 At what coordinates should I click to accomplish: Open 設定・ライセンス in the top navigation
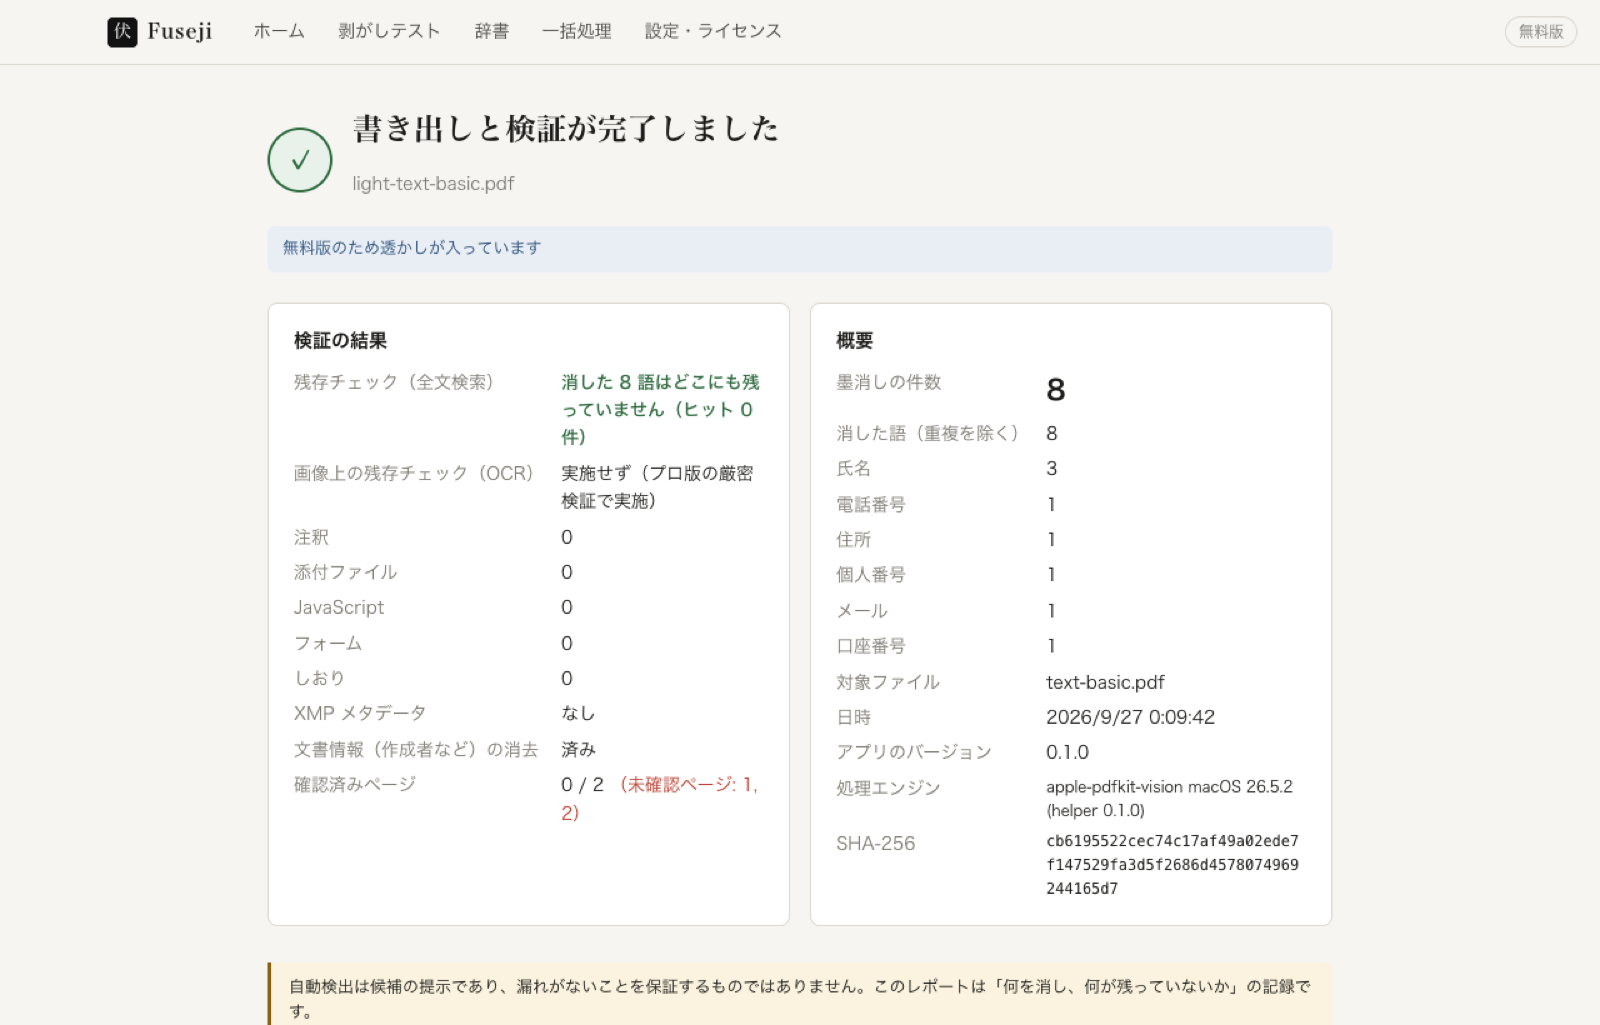point(713,31)
